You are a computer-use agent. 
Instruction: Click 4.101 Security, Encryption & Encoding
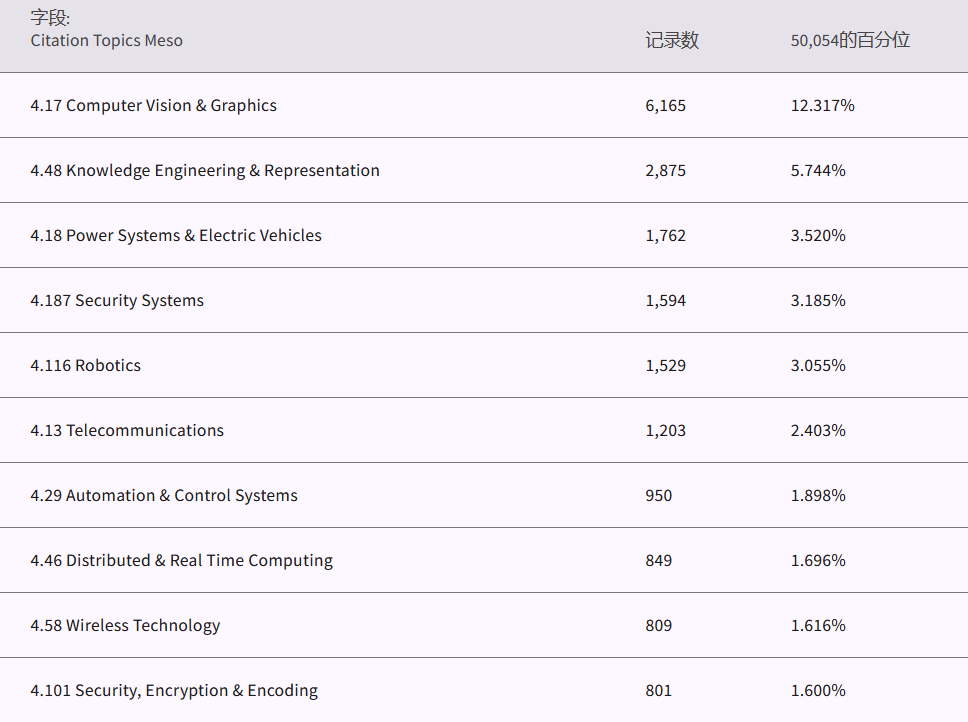point(174,691)
